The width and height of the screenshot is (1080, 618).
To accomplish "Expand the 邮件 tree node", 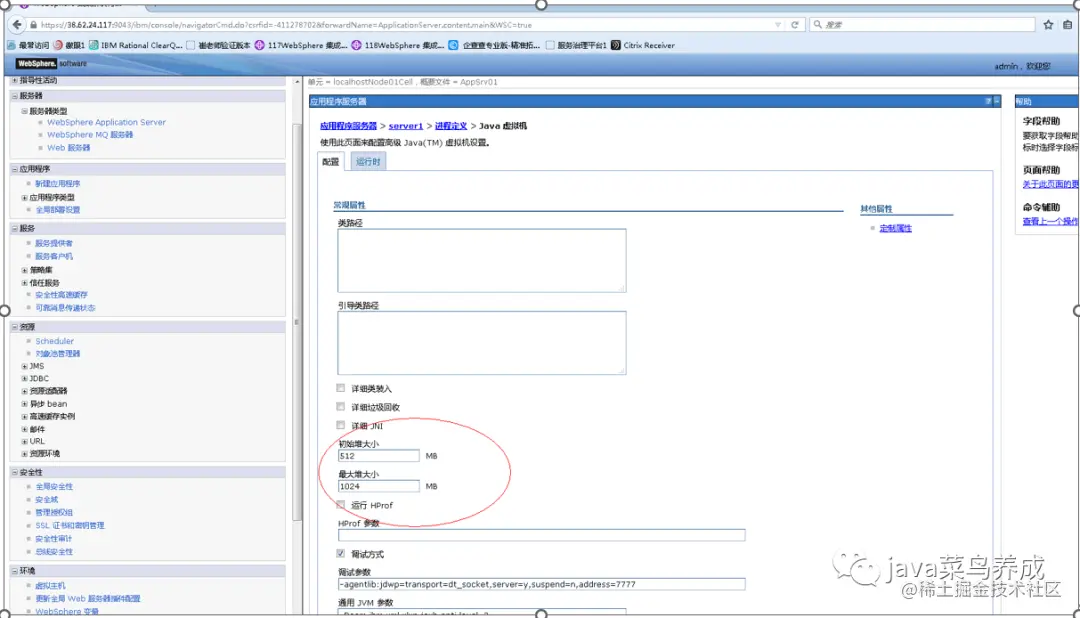I will click(x=24, y=429).
